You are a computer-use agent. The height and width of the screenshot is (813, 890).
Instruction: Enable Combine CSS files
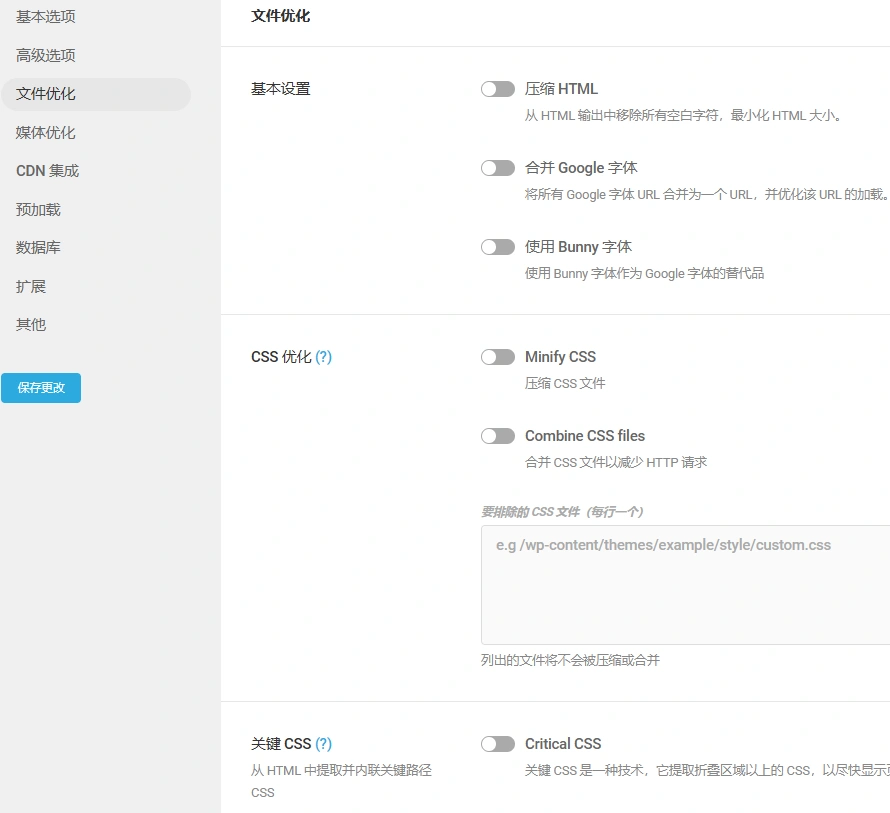pos(497,435)
